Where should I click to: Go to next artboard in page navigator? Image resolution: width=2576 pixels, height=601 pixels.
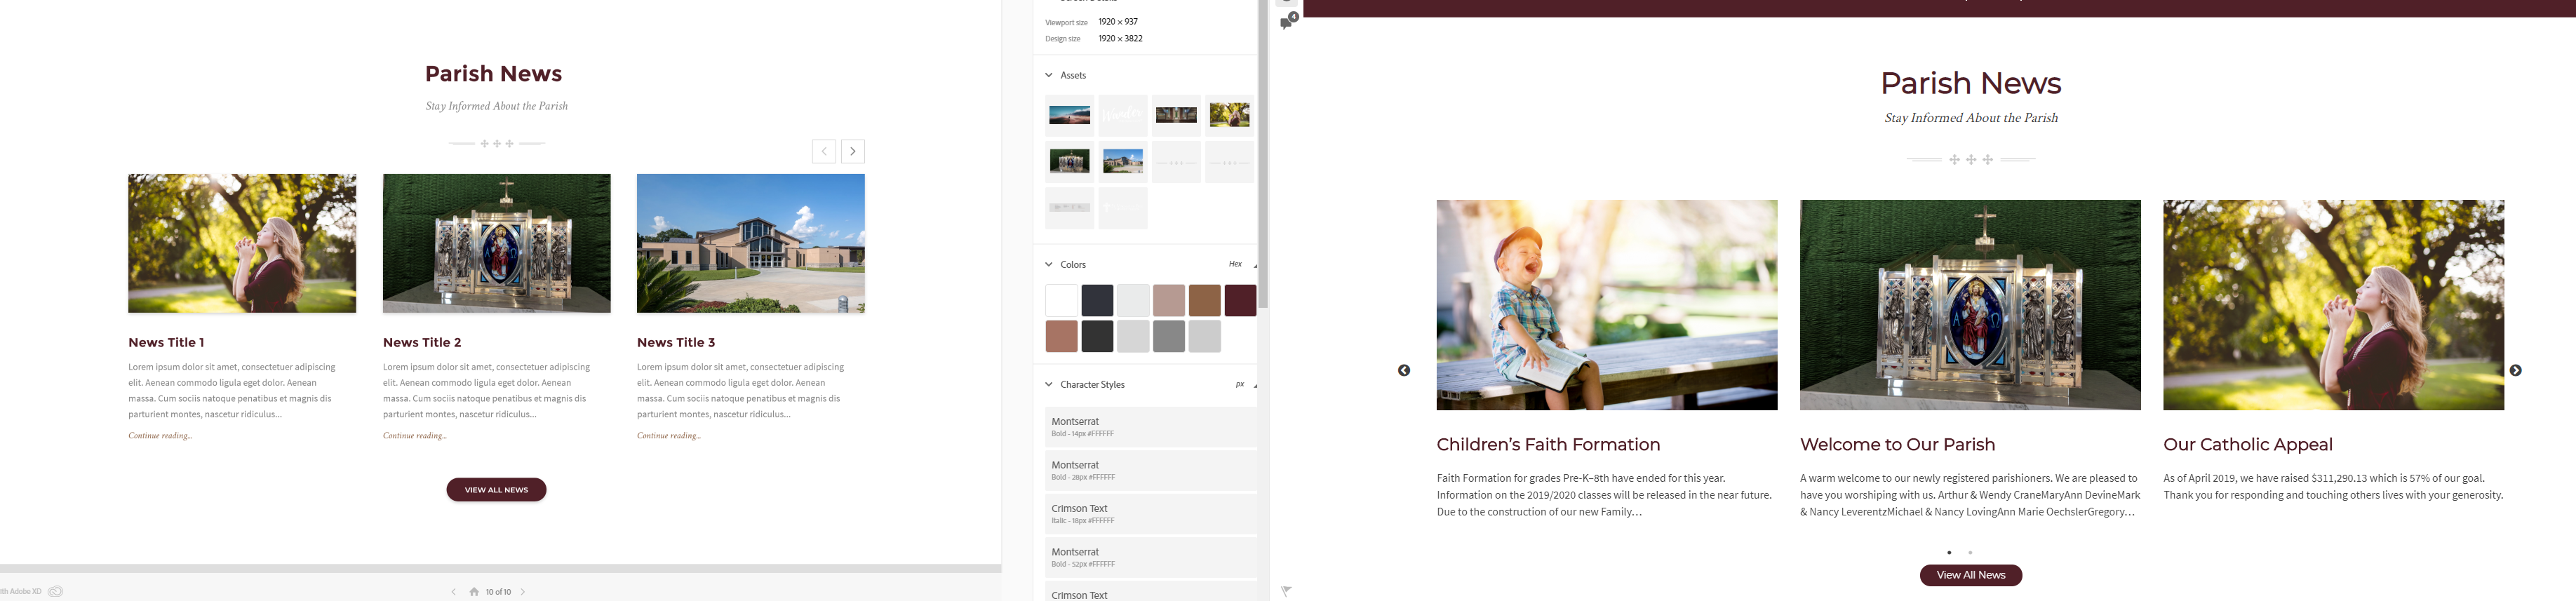click(x=523, y=592)
